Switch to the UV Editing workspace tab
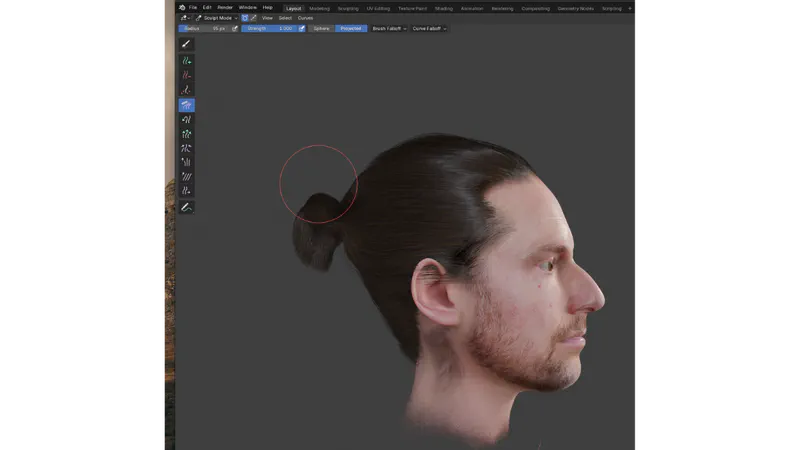The width and height of the screenshot is (800, 450). click(x=378, y=9)
